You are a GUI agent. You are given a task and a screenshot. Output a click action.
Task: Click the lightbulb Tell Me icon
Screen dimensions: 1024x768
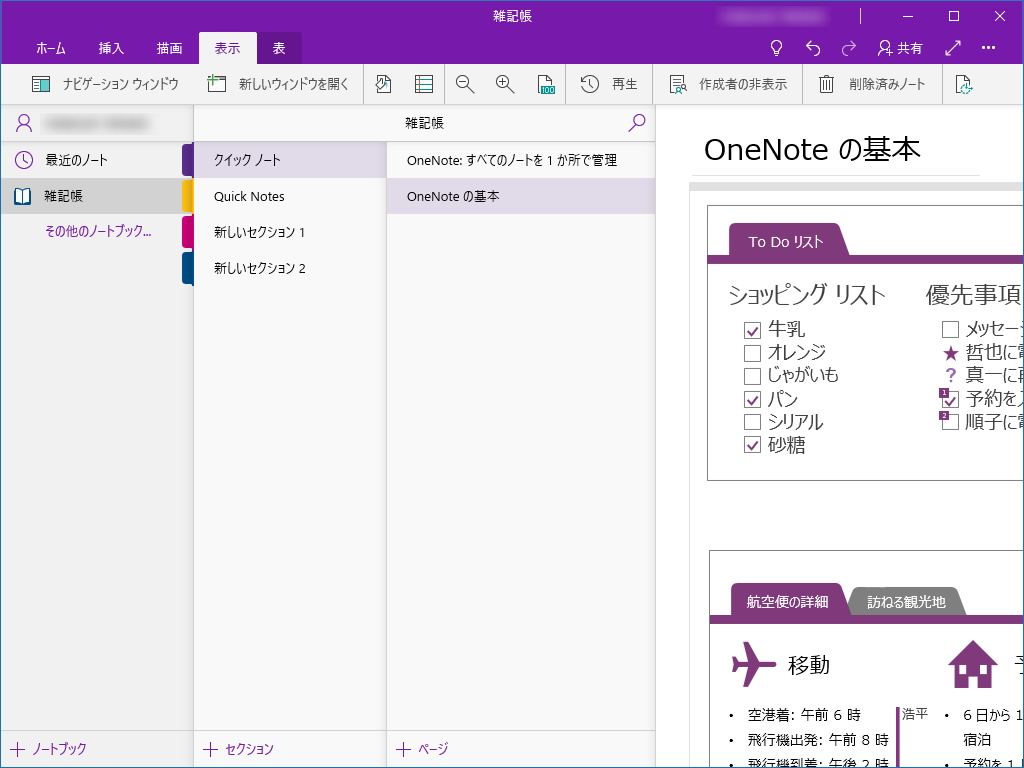[776, 48]
